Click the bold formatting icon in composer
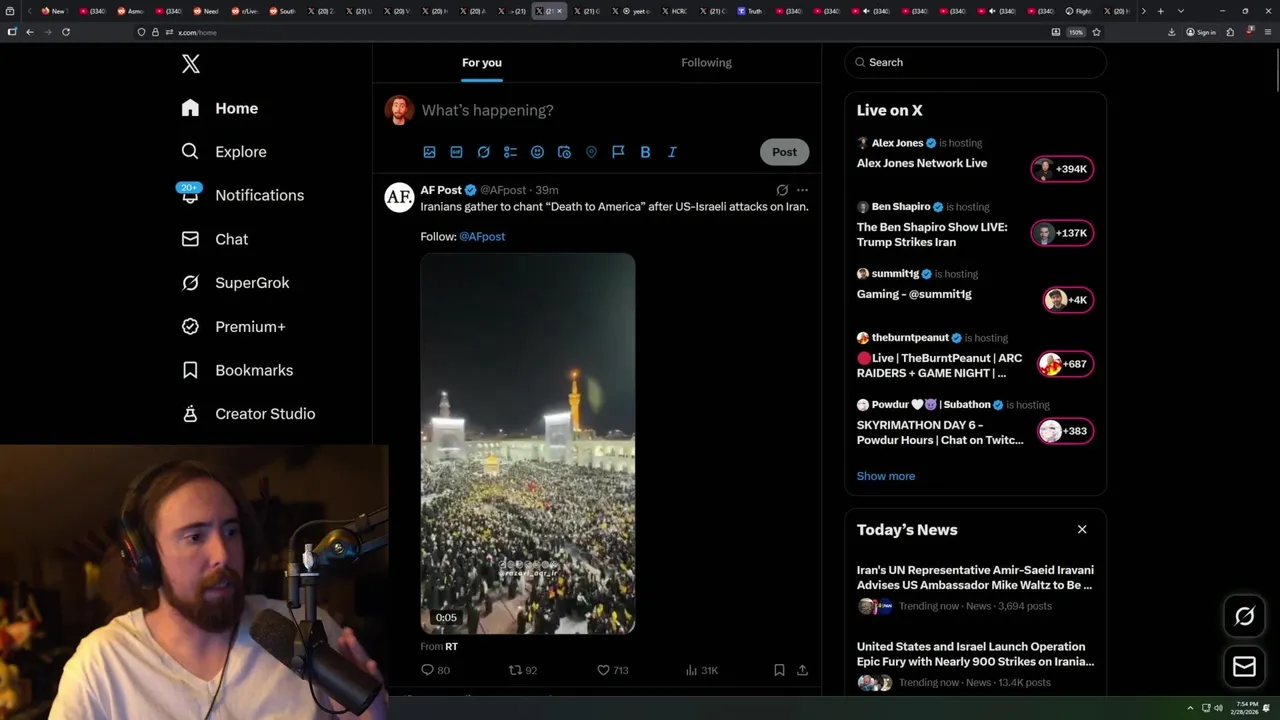This screenshot has width=1280, height=720. tap(645, 152)
